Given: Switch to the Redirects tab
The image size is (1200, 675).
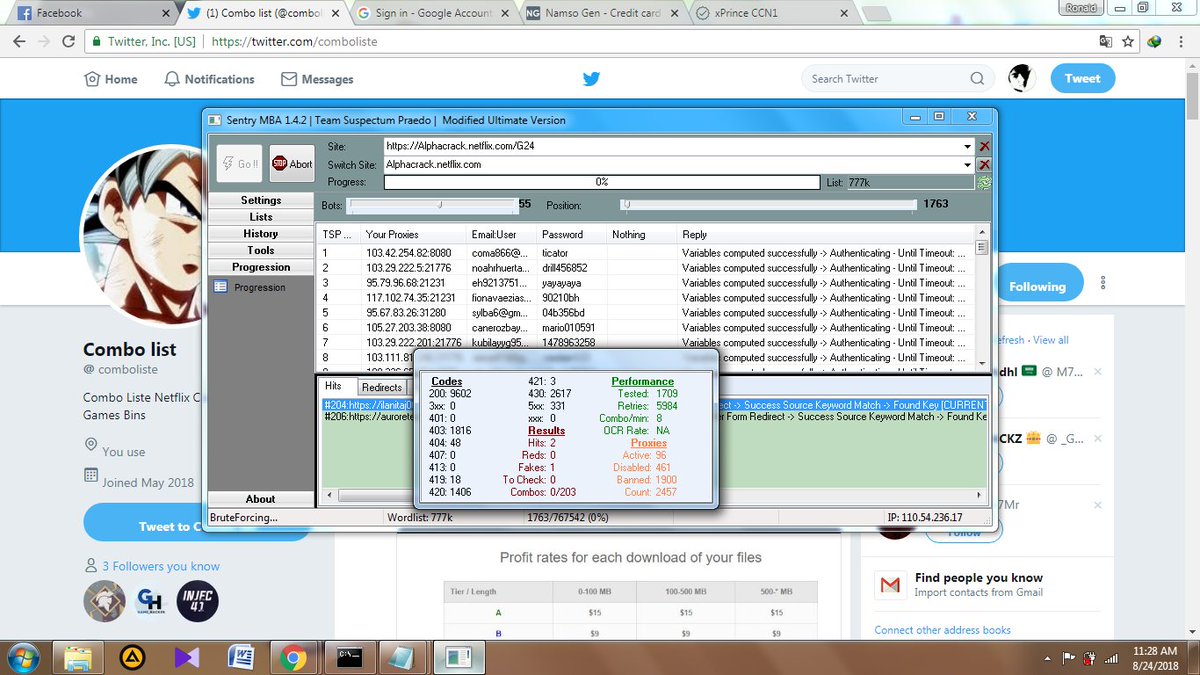Looking at the screenshot, I should (382, 387).
